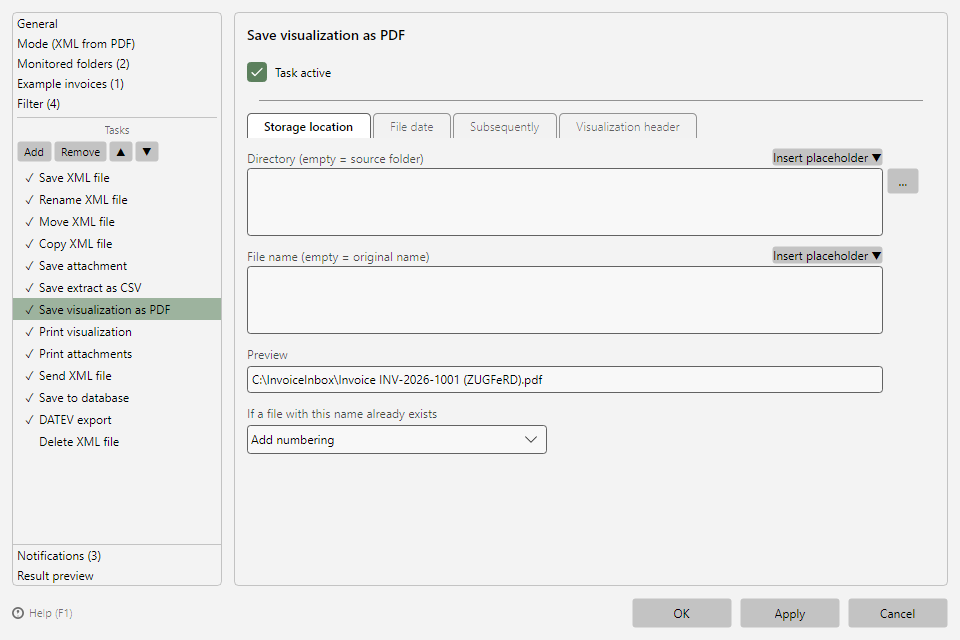Select Save visualization as PDF task
960x640 pixels.
point(117,309)
